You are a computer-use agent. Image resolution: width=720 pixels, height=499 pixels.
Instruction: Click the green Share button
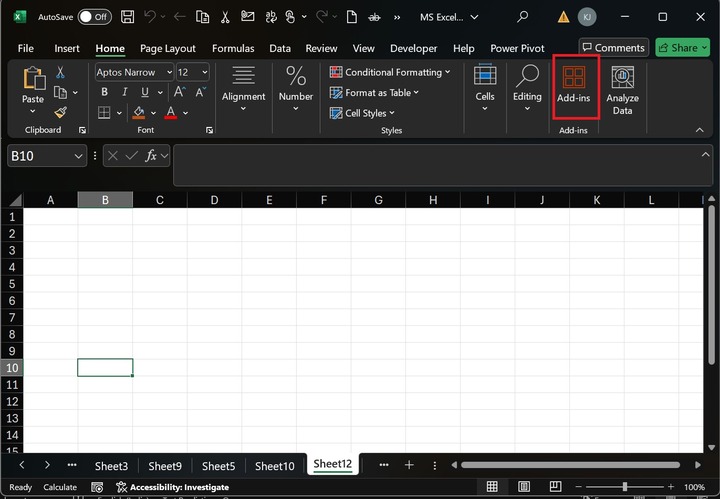click(x=680, y=48)
